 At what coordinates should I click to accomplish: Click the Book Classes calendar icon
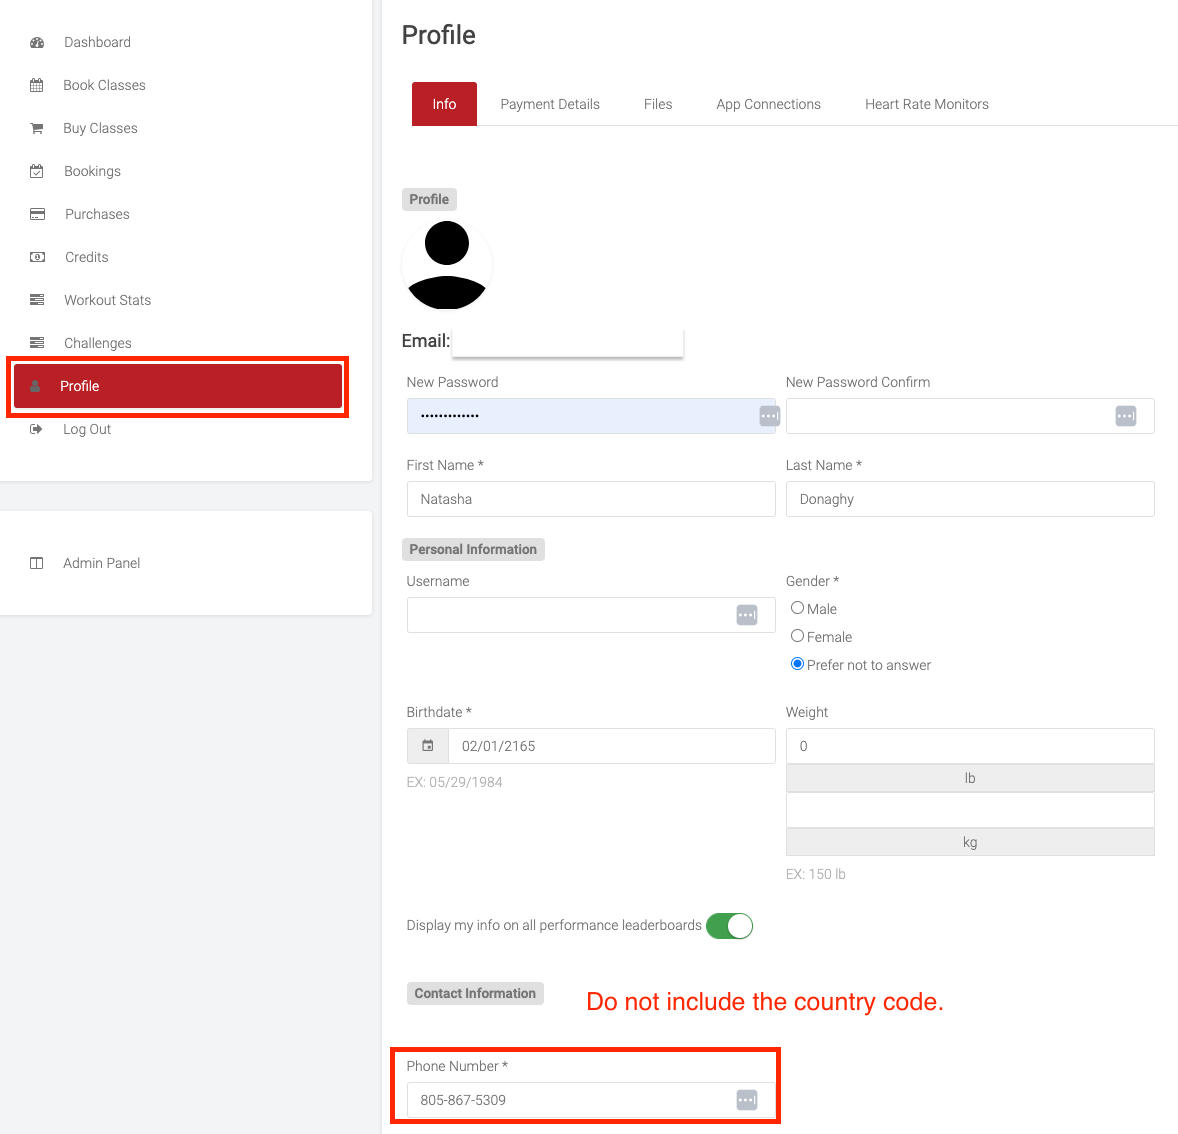[x=36, y=86]
